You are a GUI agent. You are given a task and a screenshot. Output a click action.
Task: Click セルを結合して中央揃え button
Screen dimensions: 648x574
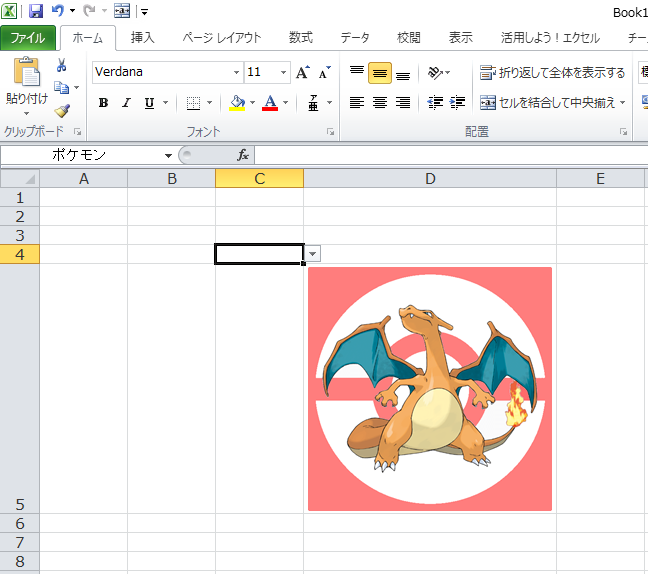pos(548,102)
